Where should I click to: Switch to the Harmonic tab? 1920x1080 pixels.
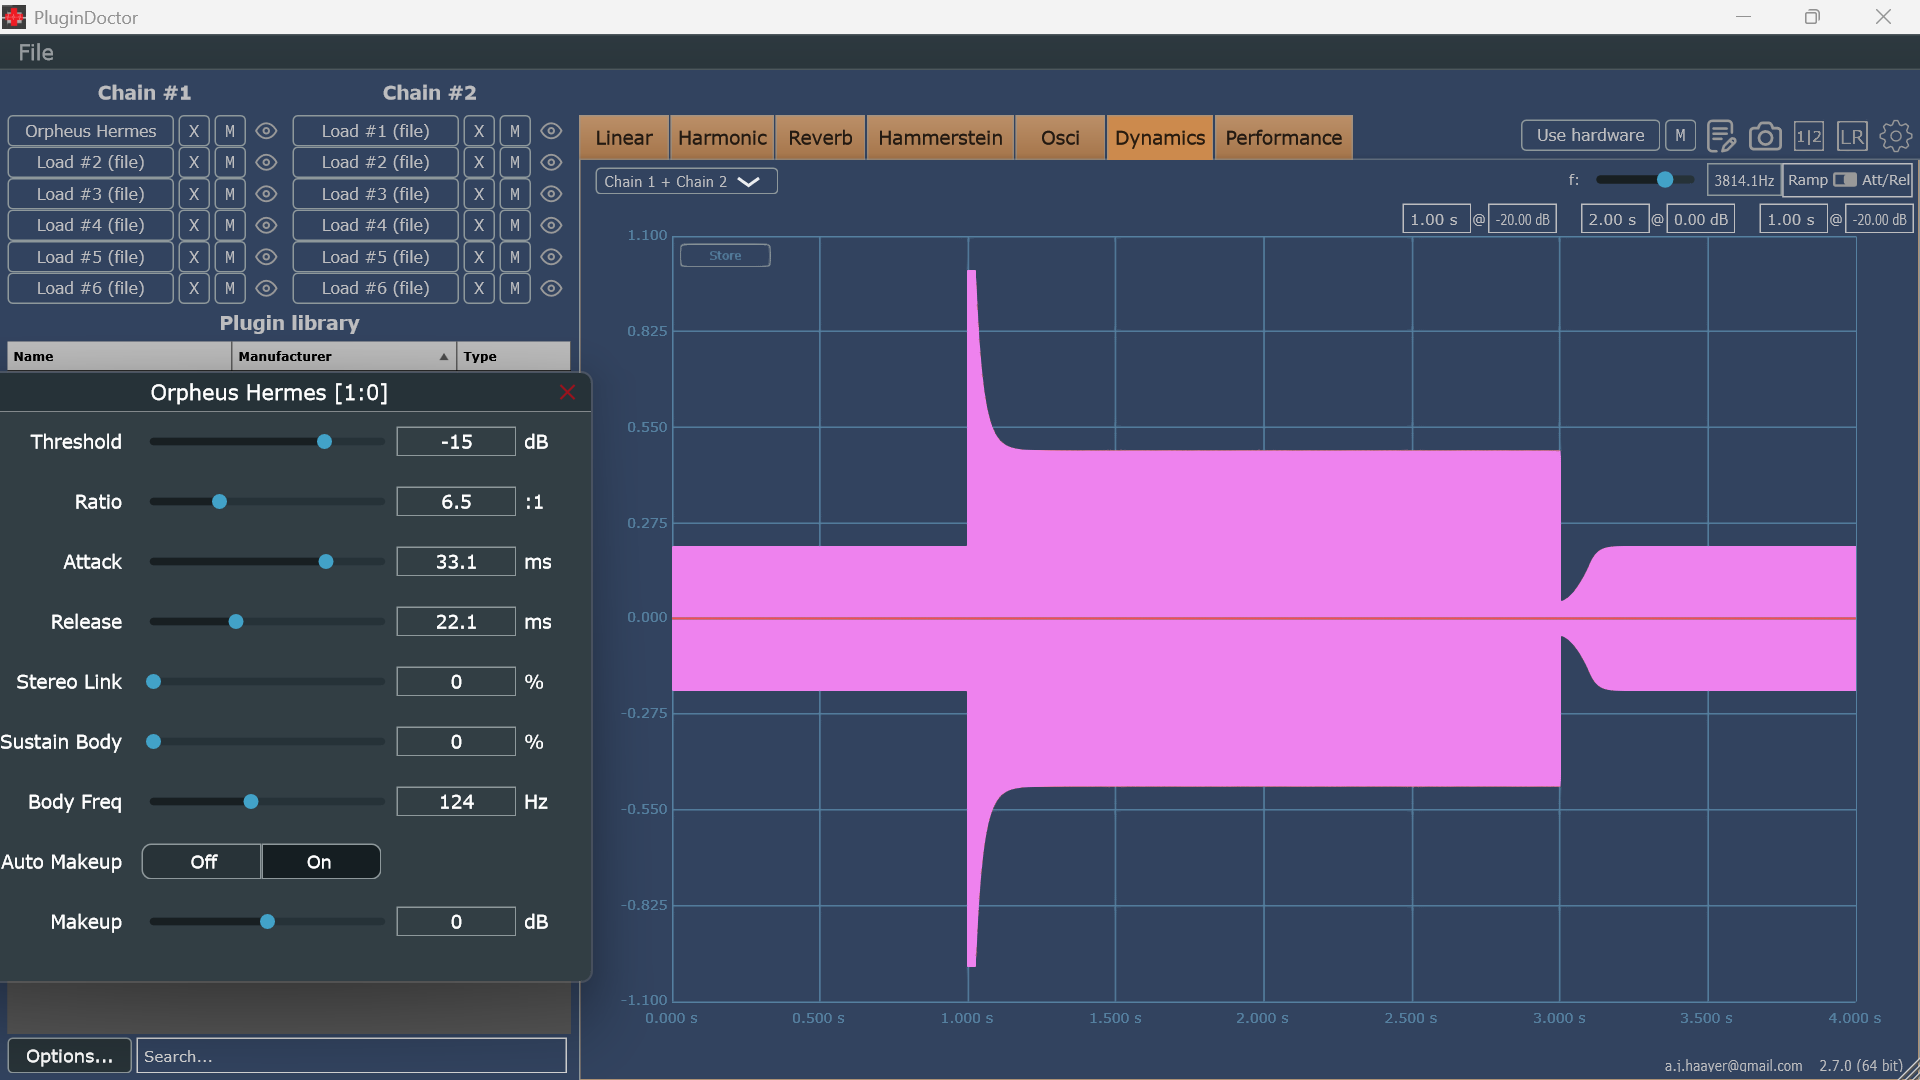722,138
